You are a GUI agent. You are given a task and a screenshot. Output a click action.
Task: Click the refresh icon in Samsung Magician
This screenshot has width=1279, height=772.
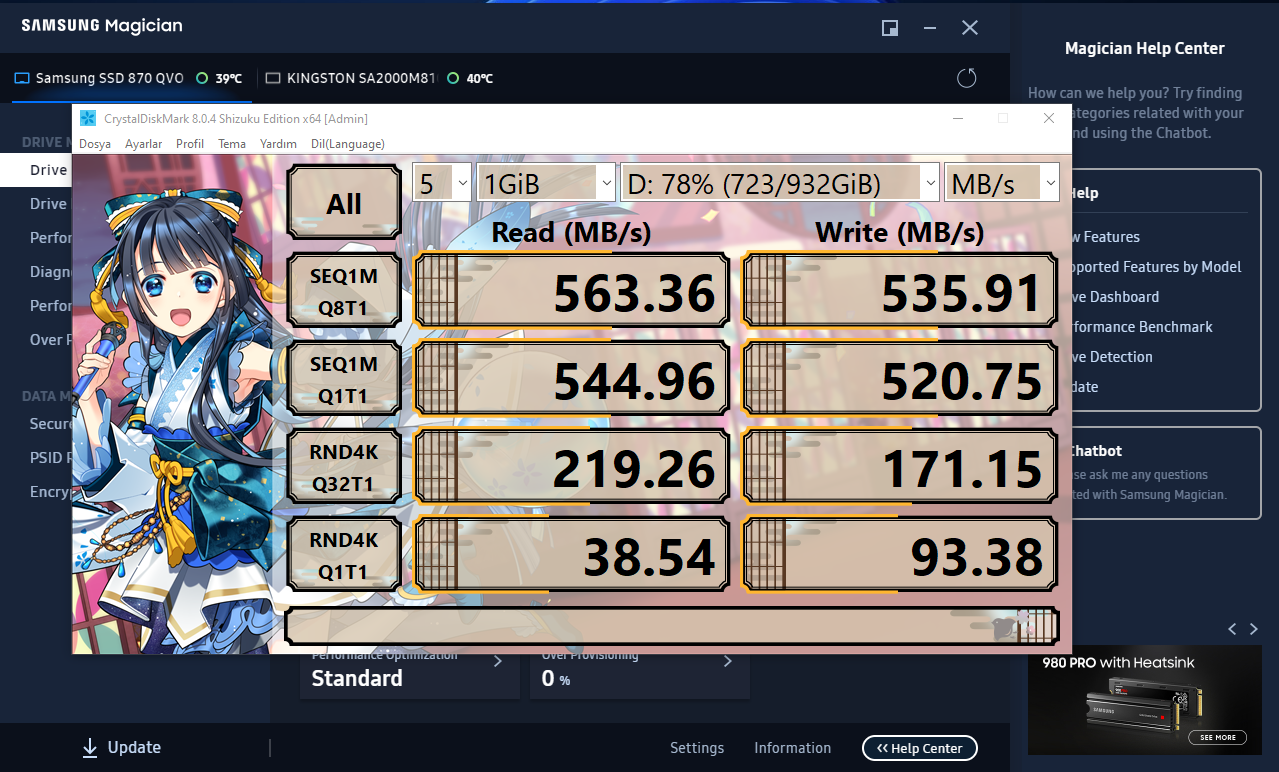tap(966, 78)
